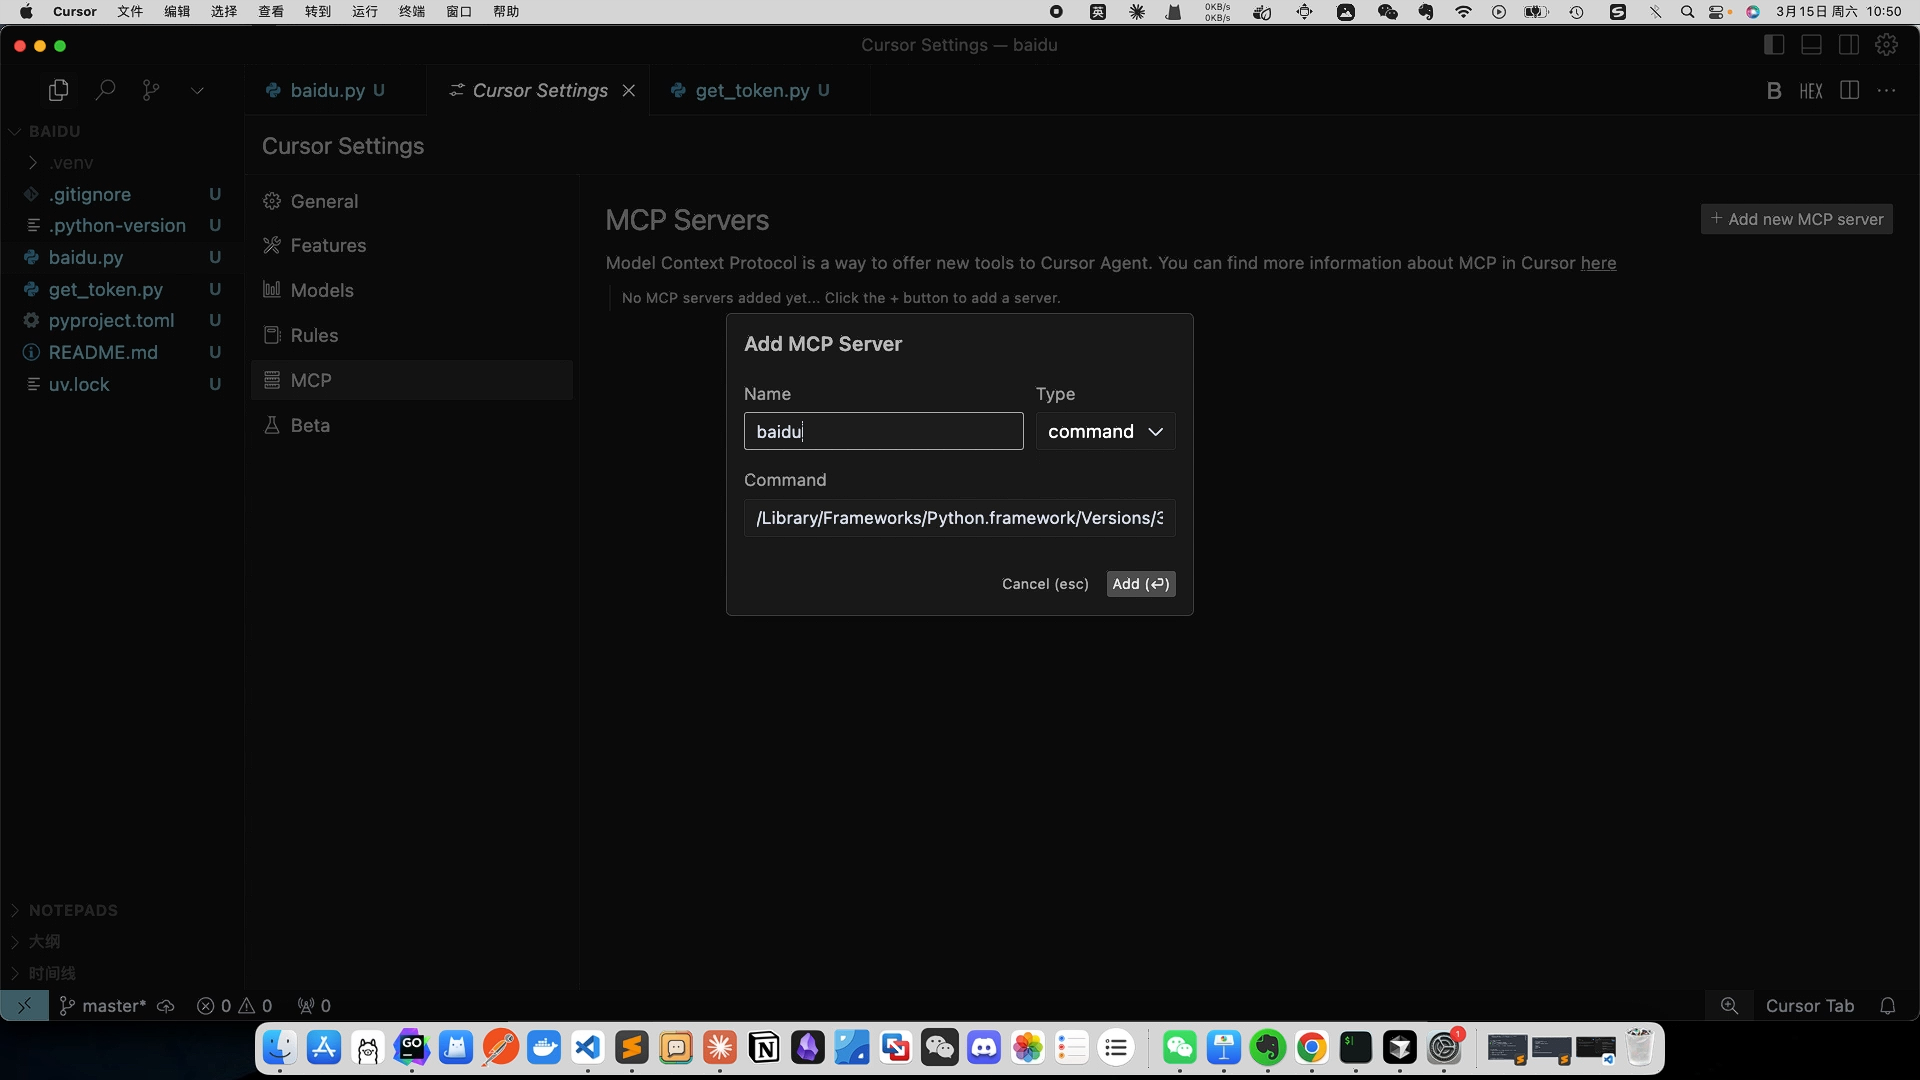Focus the Name input containing baidu
This screenshot has height=1080, width=1920.
[883, 431]
